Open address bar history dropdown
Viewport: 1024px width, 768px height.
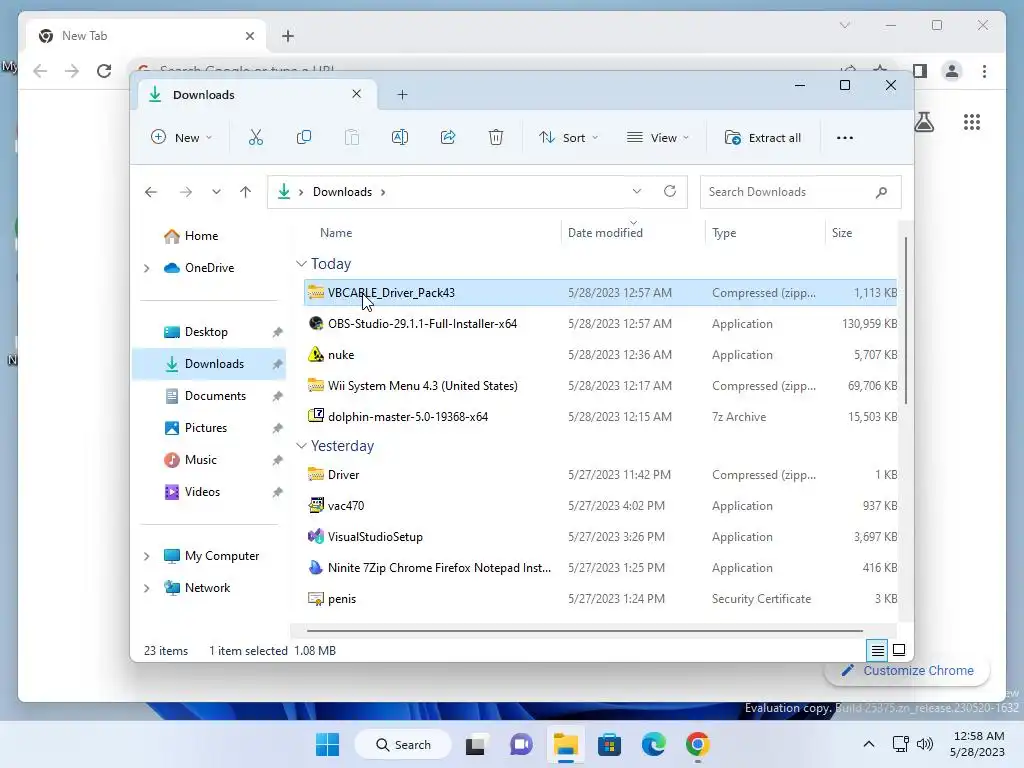tap(637, 191)
